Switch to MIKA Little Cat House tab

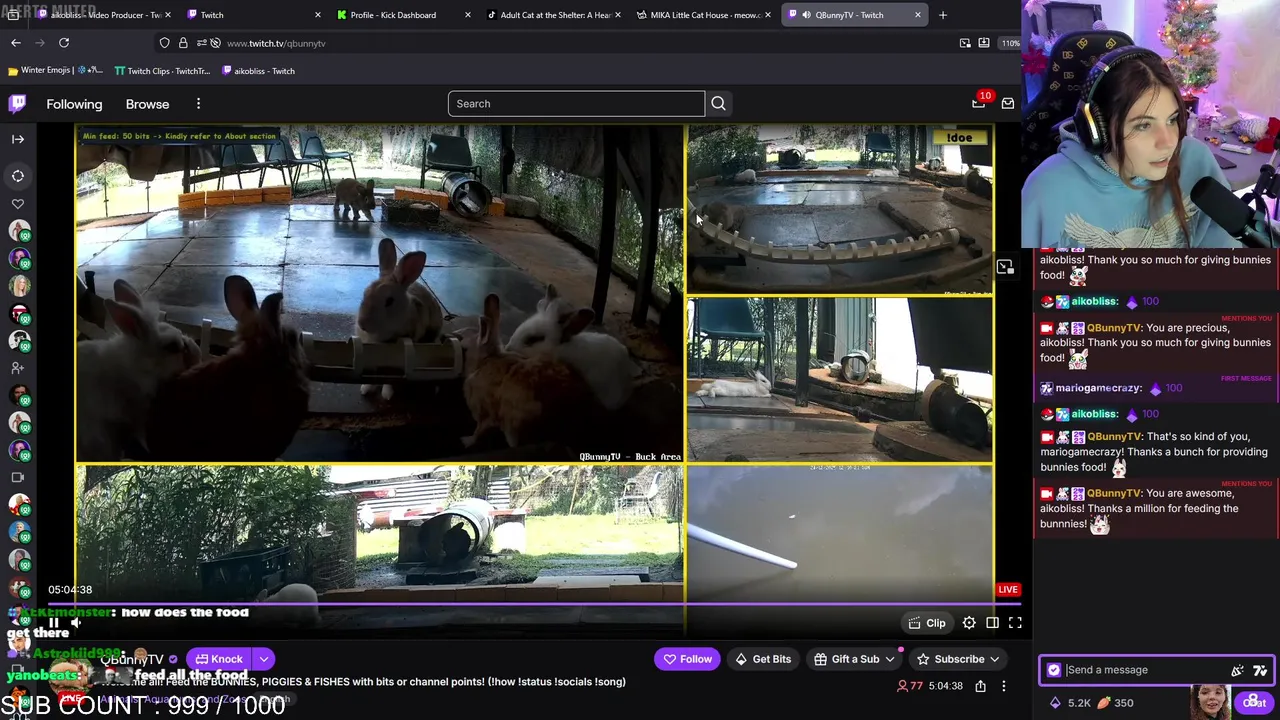[703, 15]
